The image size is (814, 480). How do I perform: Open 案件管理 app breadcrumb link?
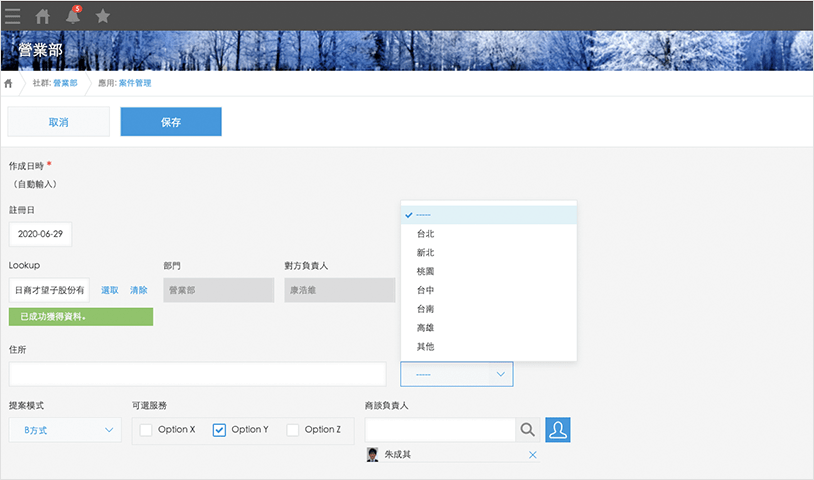pyautogui.click(x=135, y=83)
